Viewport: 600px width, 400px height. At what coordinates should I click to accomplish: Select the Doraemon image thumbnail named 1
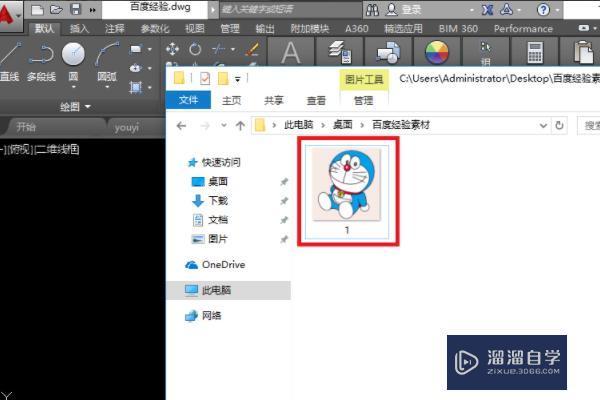pyautogui.click(x=347, y=191)
